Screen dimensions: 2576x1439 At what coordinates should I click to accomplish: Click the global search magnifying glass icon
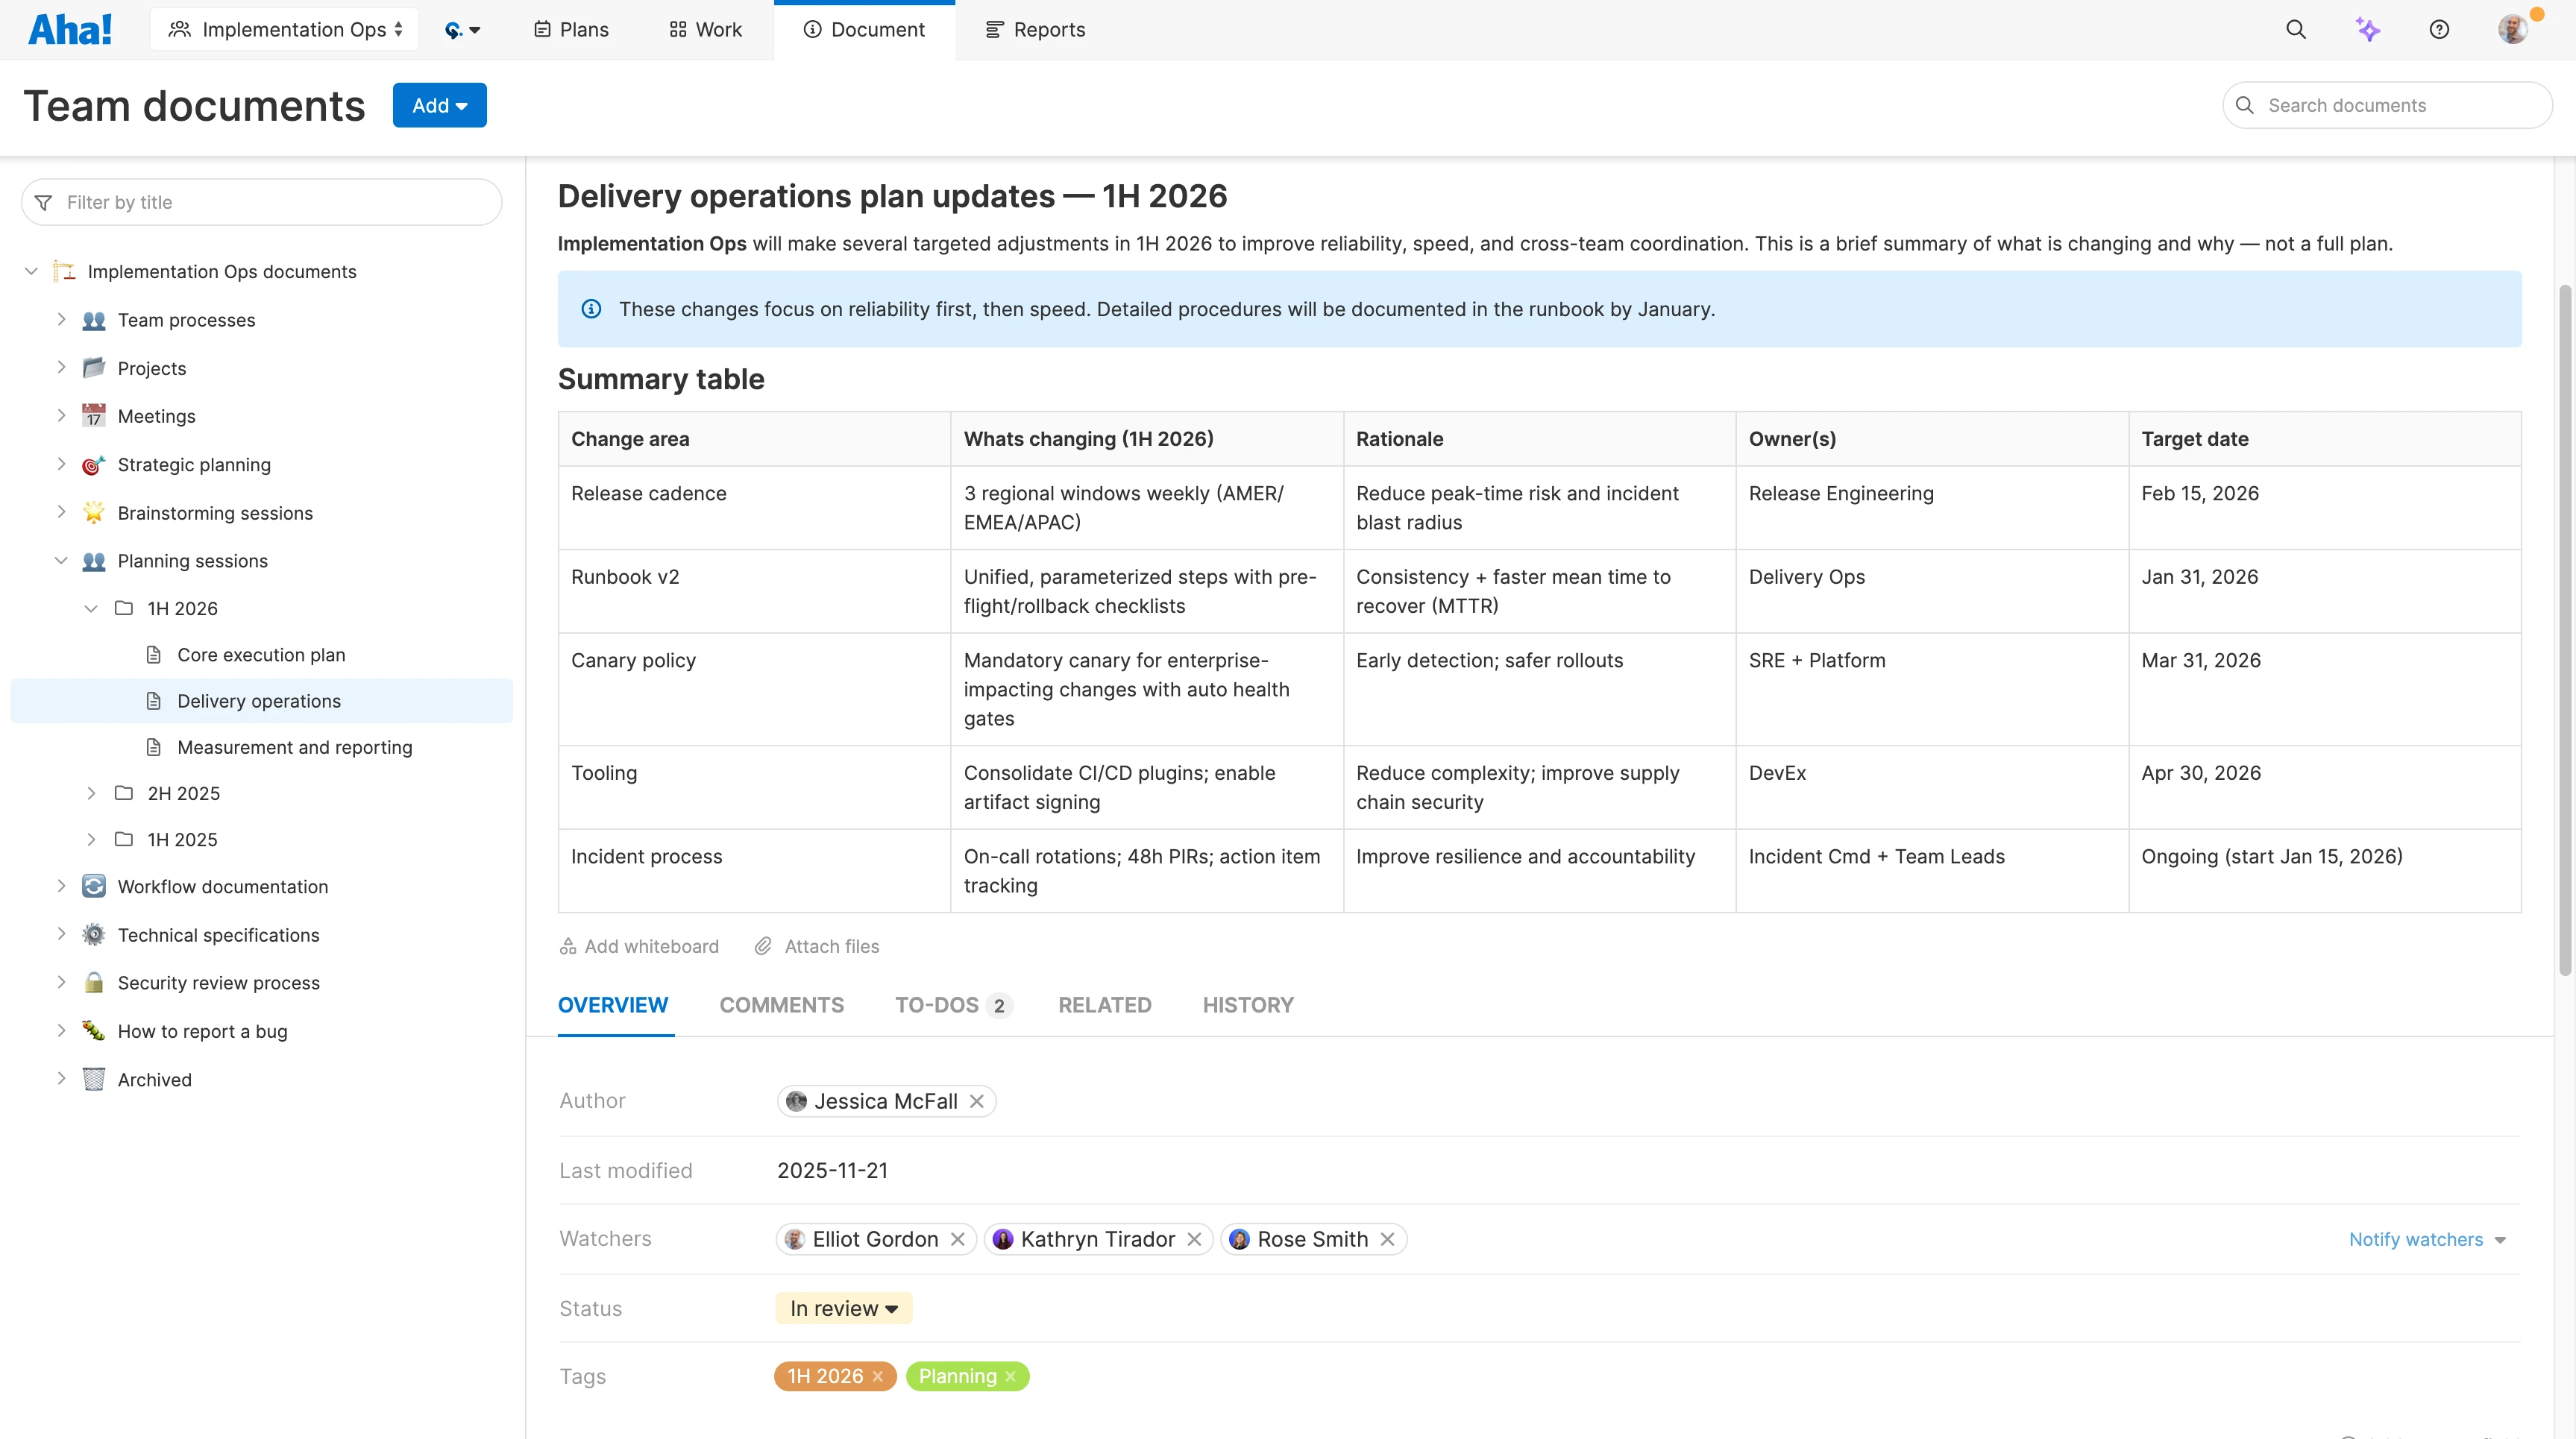point(2296,29)
